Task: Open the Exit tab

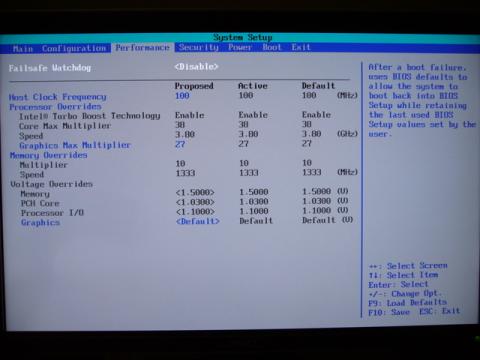Action: coord(301,47)
